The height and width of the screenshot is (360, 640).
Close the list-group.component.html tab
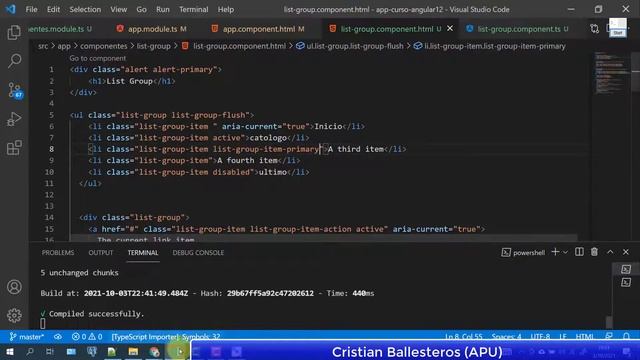[x=450, y=29]
